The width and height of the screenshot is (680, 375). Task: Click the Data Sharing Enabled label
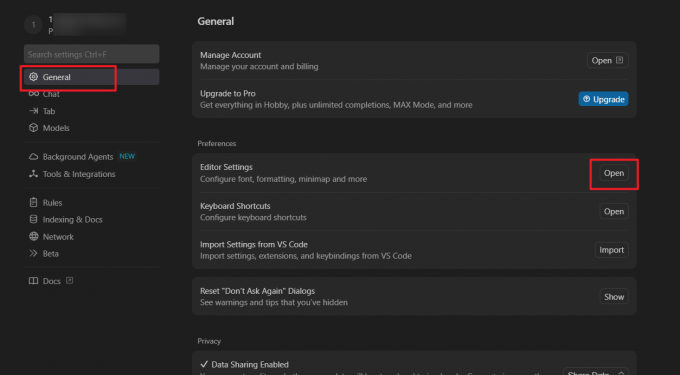[x=250, y=365]
